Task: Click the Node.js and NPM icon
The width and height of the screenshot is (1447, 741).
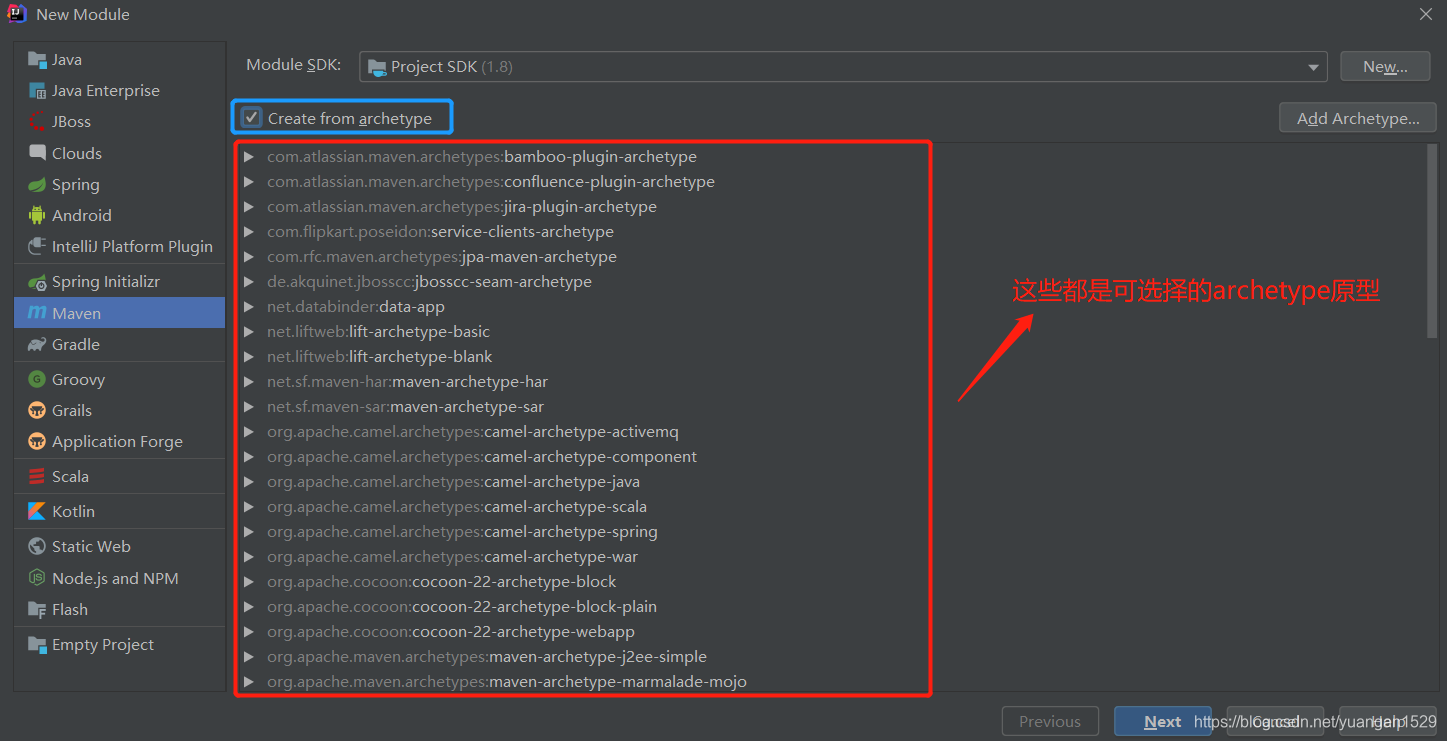Action: click(37, 578)
